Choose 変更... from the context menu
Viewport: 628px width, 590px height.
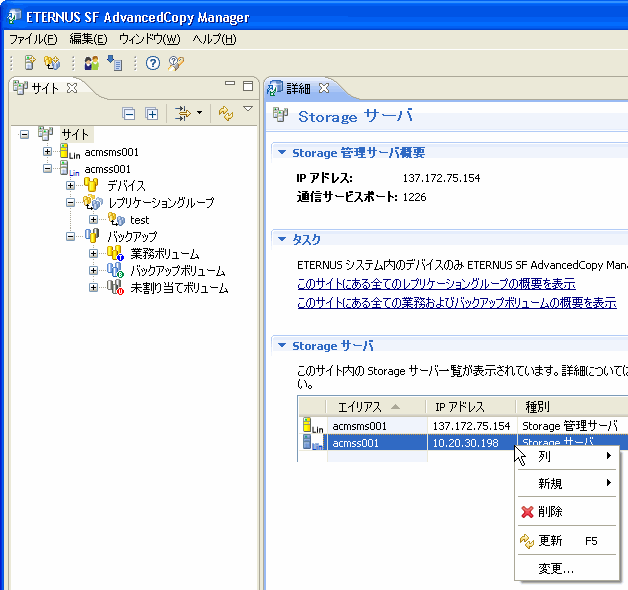pyautogui.click(x=567, y=568)
